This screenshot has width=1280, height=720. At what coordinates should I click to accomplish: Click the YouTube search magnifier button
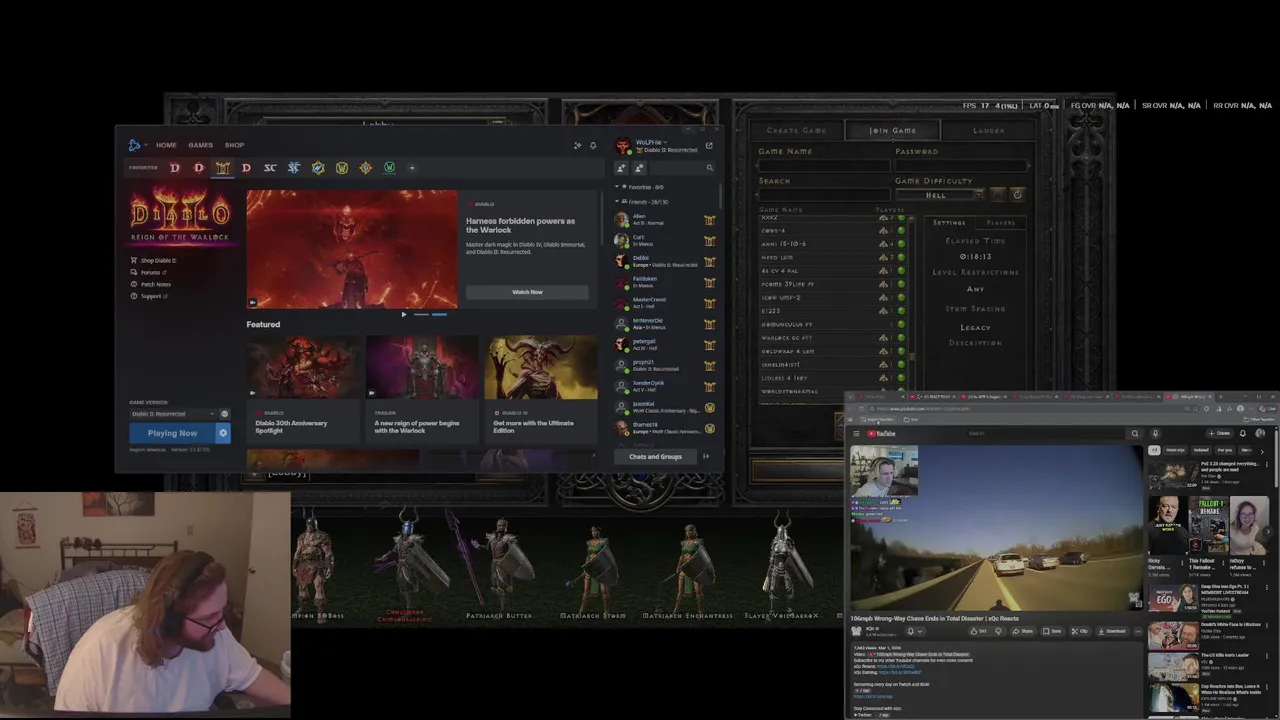click(1134, 433)
